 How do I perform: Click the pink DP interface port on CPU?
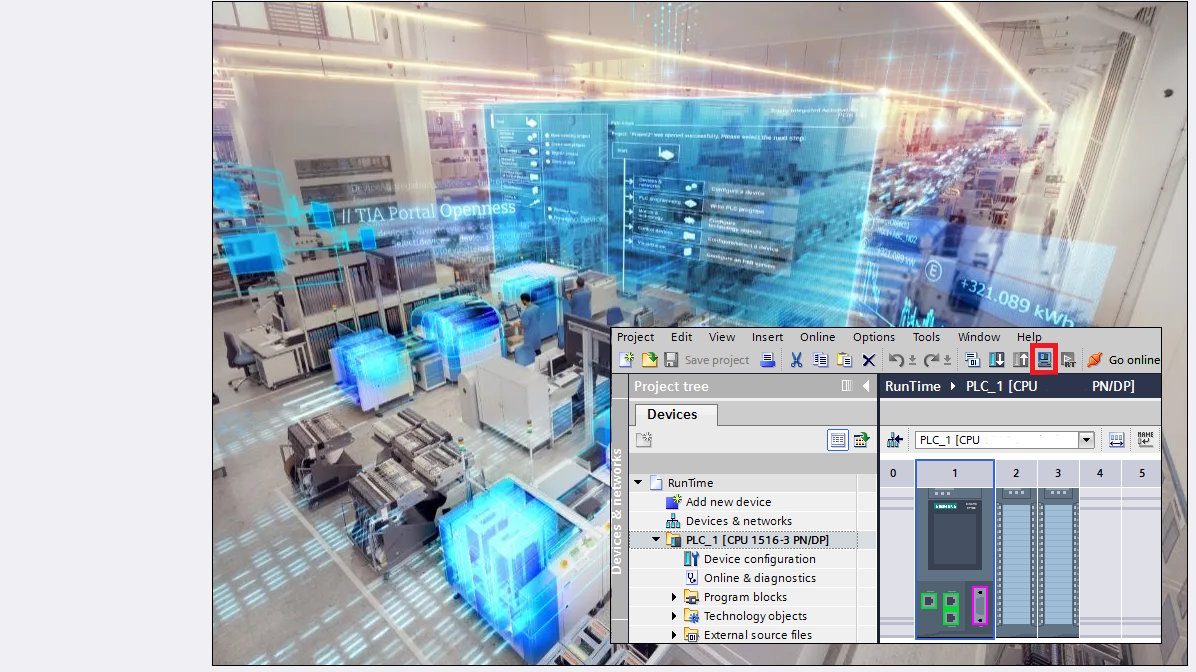(980, 606)
